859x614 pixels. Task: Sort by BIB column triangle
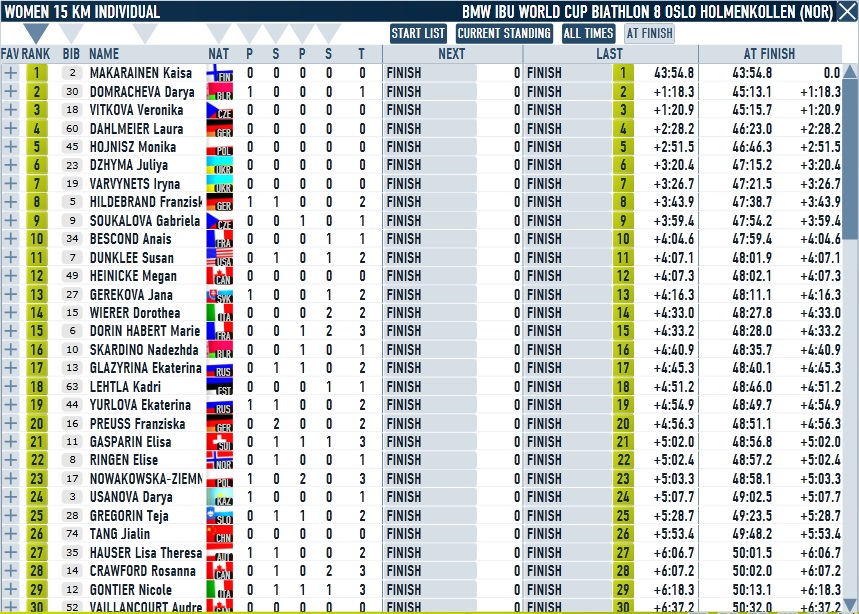(71, 32)
